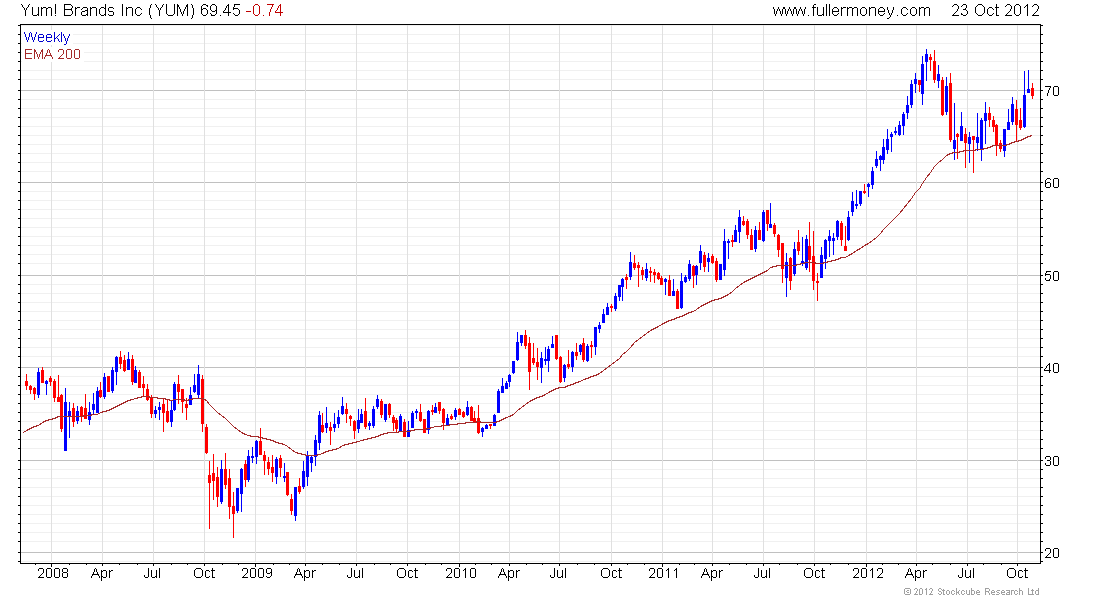Click the 2008 year label on time axis
1100x600 pixels.
pos(53,573)
